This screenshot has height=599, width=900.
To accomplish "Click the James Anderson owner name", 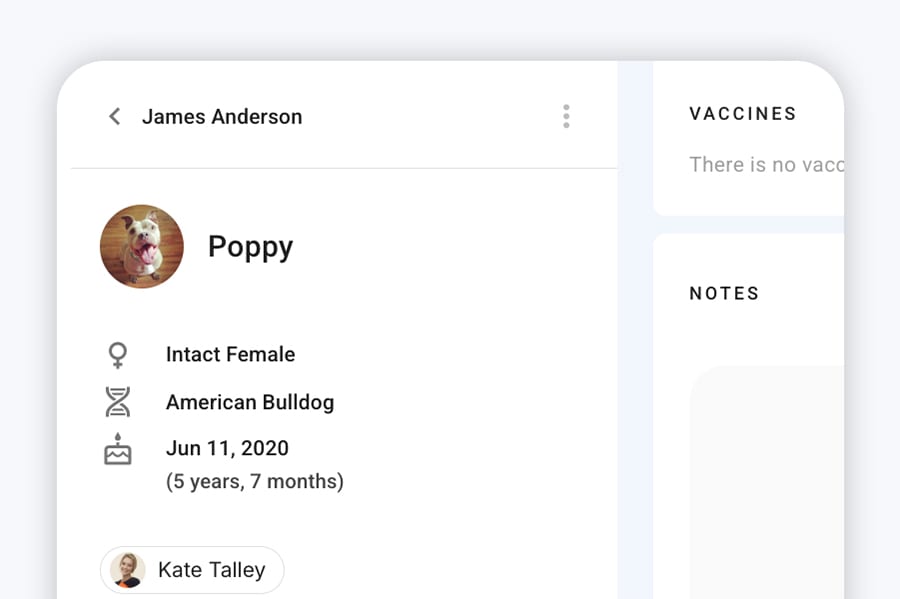I will 222,116.
